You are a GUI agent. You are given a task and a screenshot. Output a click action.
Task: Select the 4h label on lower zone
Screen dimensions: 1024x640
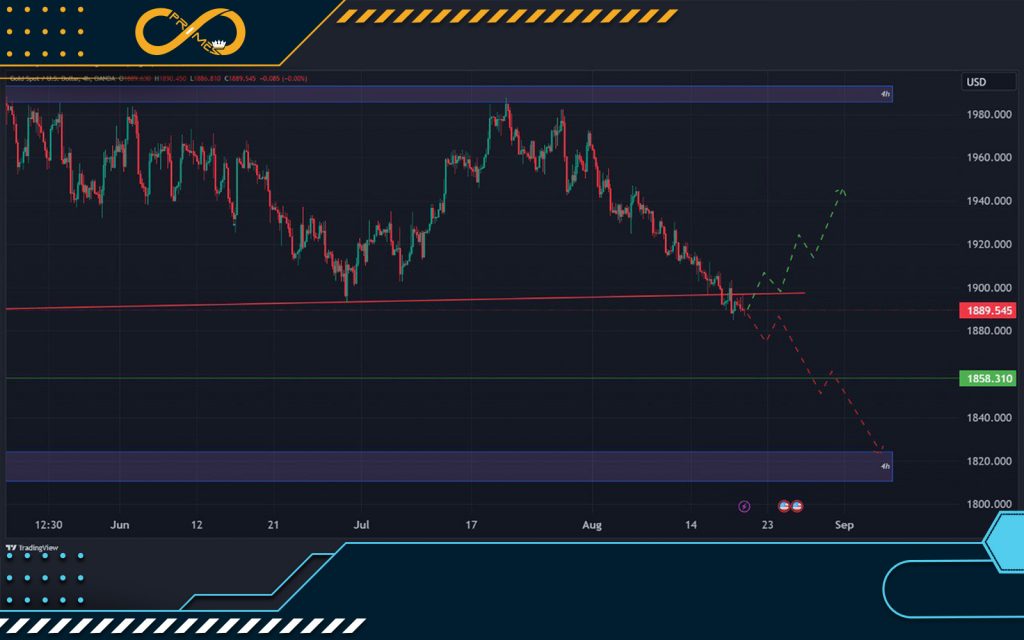click(884, 466)
